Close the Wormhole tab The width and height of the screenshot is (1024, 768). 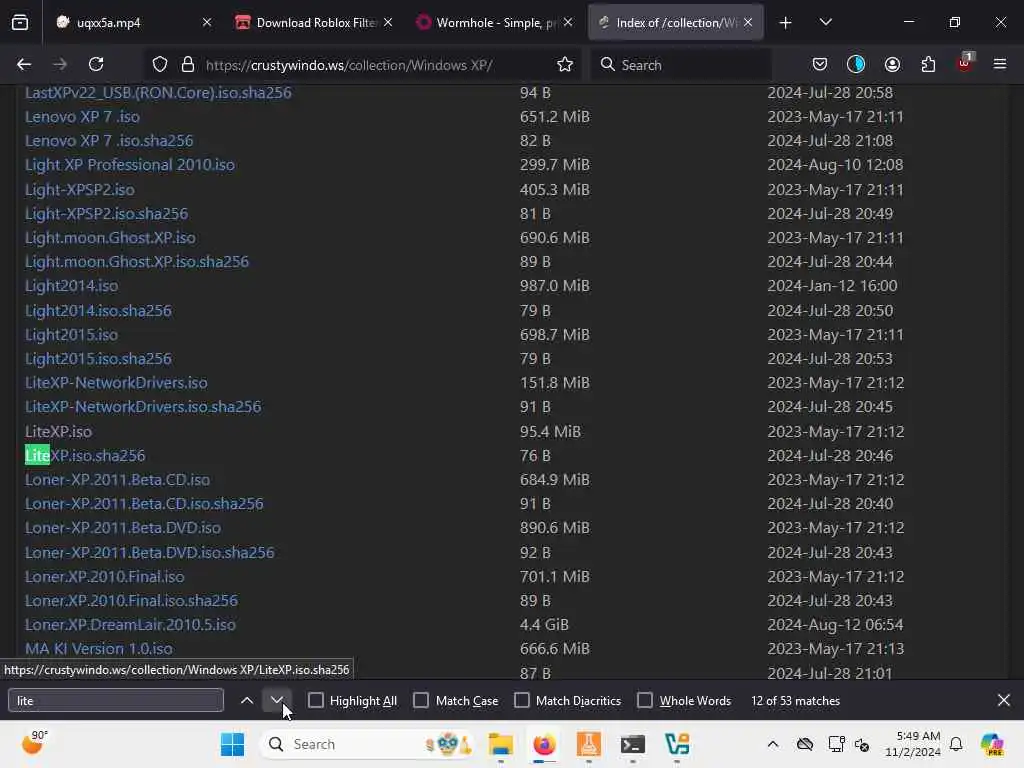pyautogui.click(x=568, y=23)
